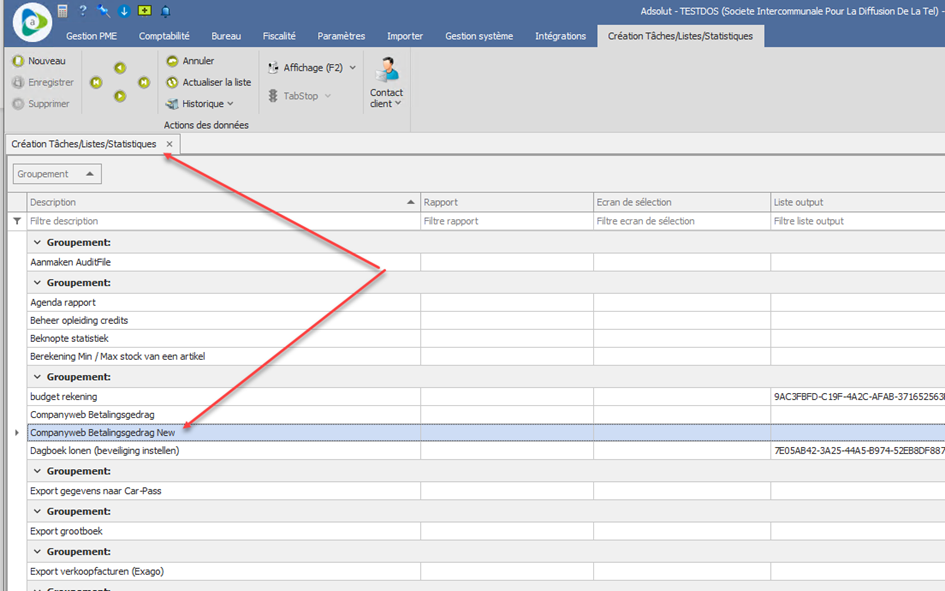Screen dimensions: 945x591
Task: Collapse the group containing Aanmaken AuditFile
Action: click(37, 242)
